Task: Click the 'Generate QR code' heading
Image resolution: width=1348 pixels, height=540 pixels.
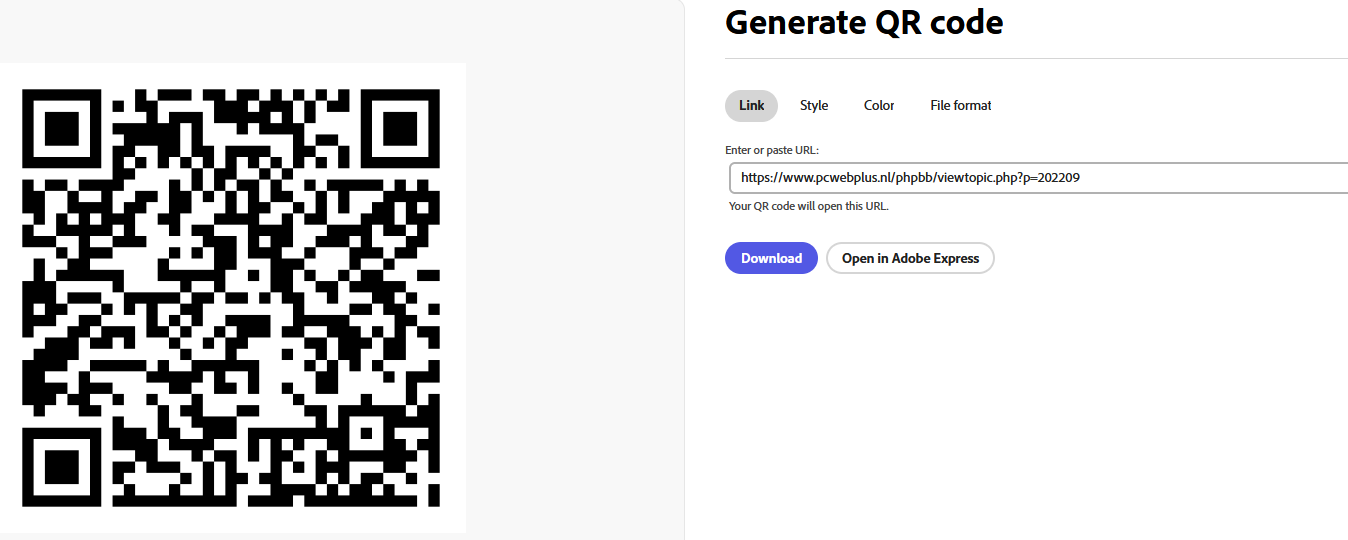Action: (864, 21)
